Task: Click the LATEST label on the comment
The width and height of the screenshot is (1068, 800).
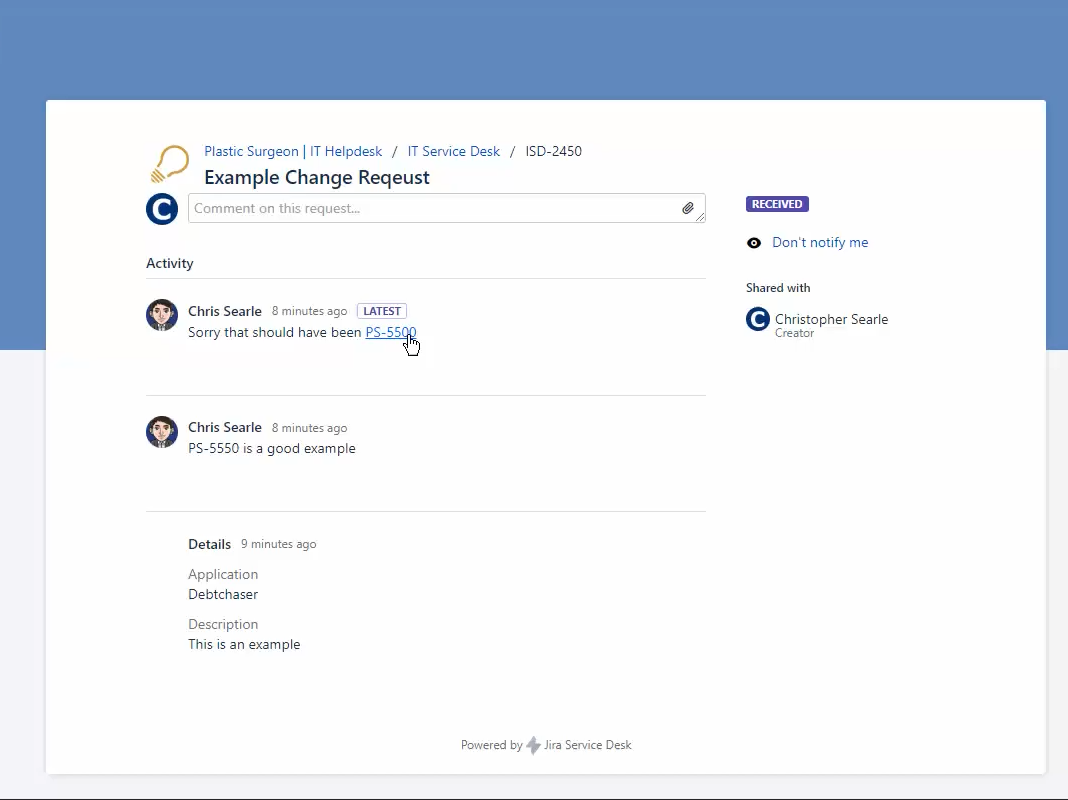Action: (x=382, y=311)
